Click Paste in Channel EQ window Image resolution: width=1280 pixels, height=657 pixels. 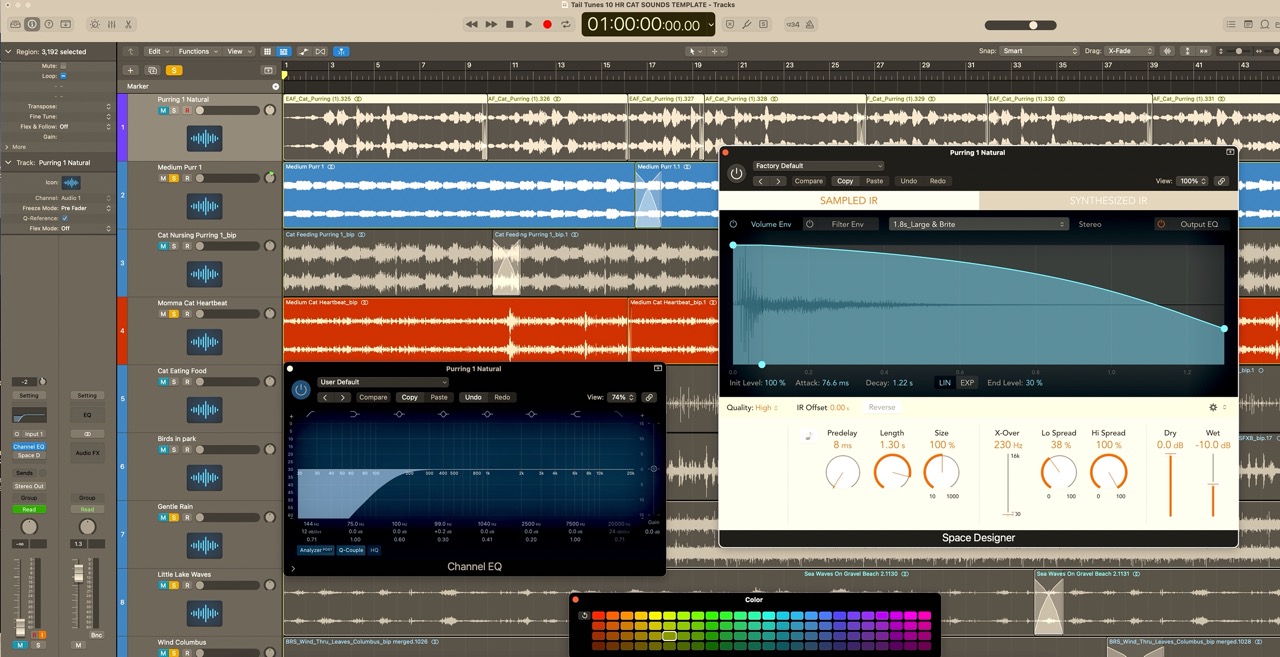coord(439,397)
